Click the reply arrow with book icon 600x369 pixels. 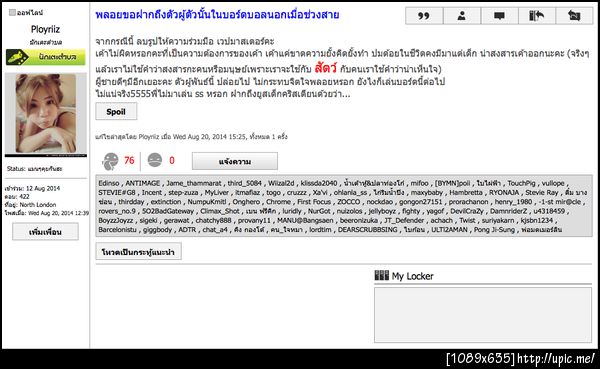coord(536,16)
